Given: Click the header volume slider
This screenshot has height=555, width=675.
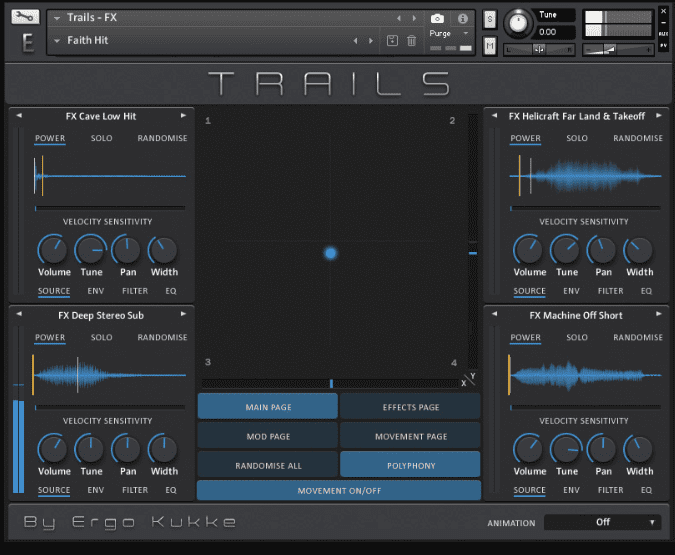Looking at the screenshot, I should 618,50.
